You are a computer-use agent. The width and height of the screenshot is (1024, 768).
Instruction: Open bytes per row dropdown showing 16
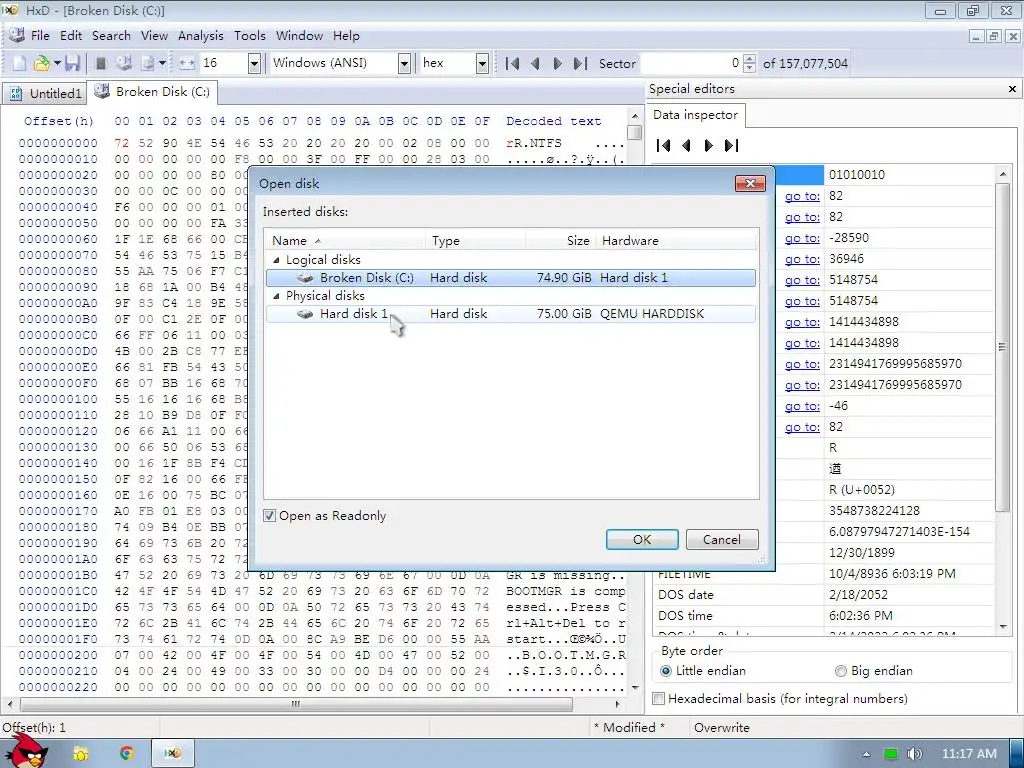[x=255, y=63]
